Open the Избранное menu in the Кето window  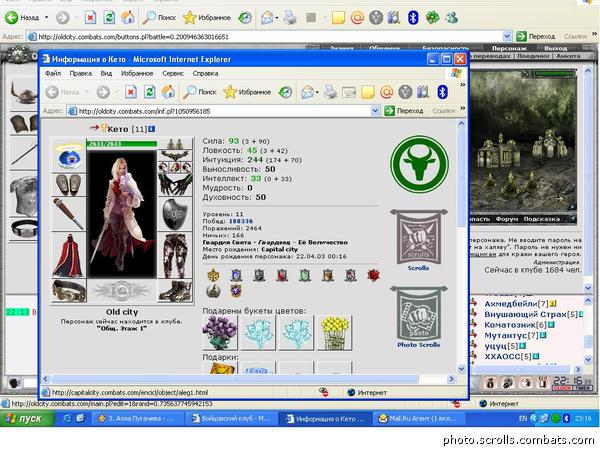pyautogui.click(x=137, y=73)
